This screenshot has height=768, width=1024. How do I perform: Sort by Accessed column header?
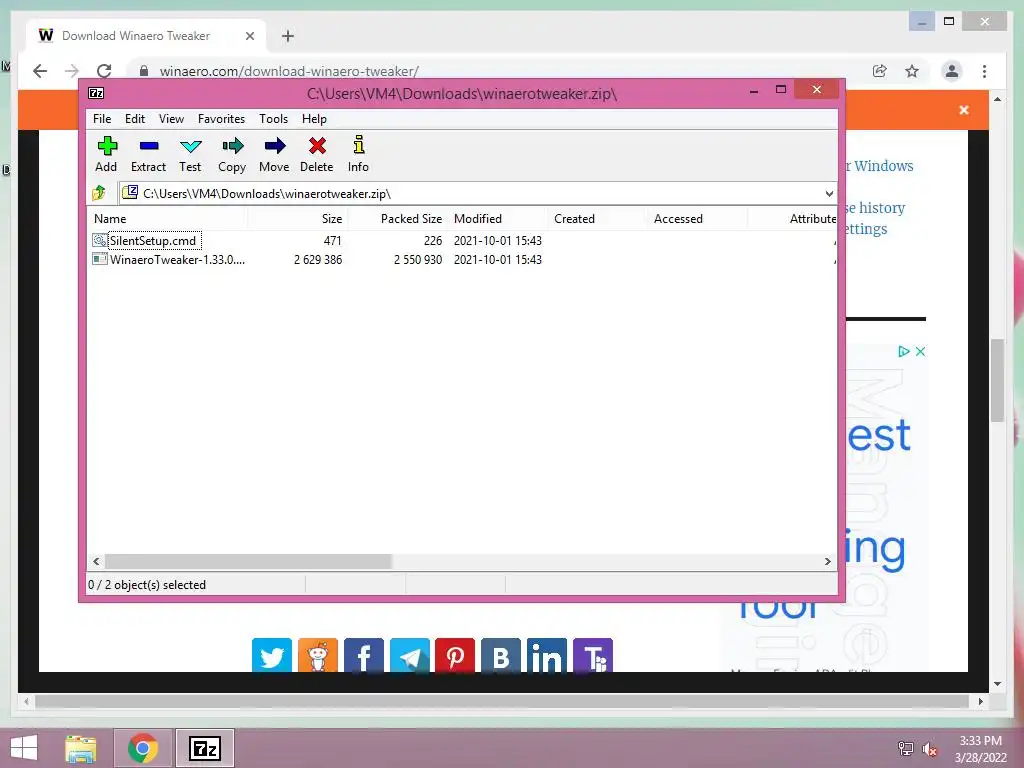tap(697, 219)
